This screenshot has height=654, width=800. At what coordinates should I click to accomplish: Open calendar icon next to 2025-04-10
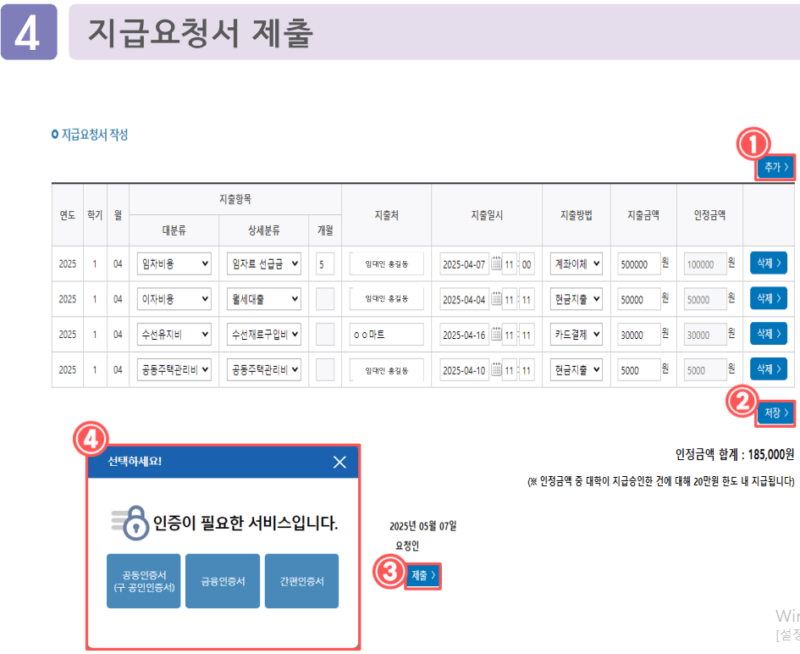tap(496, 369)
